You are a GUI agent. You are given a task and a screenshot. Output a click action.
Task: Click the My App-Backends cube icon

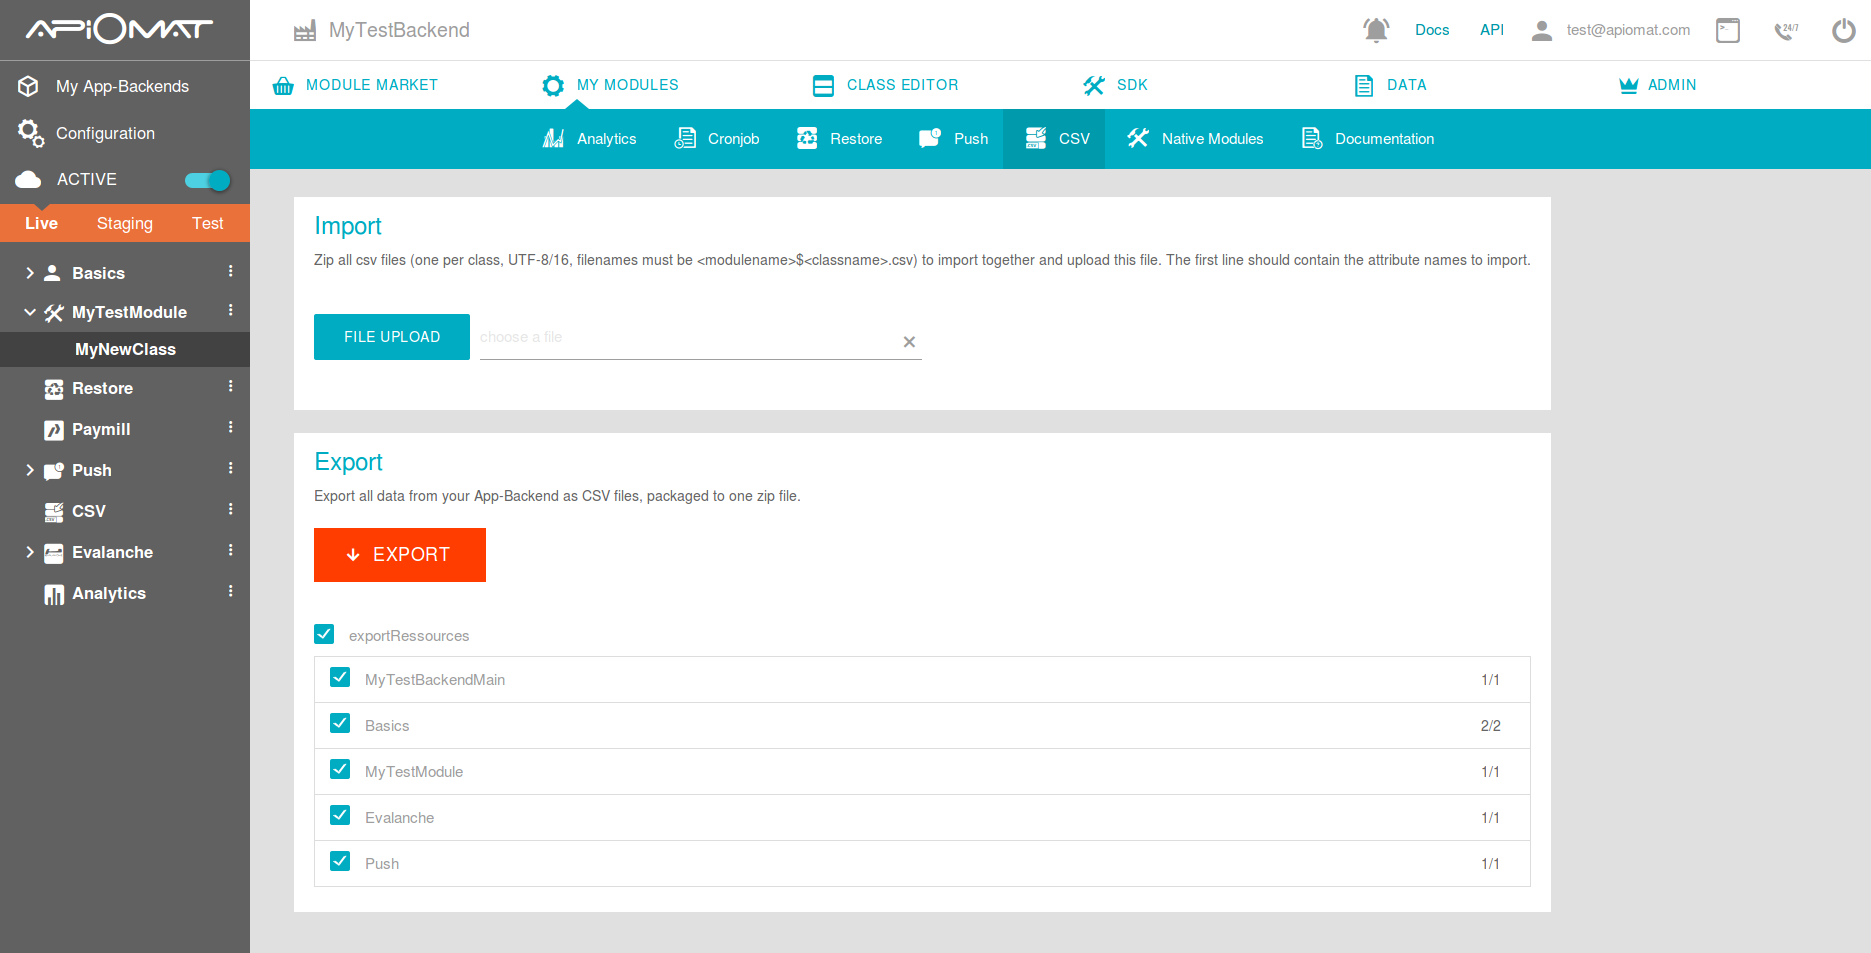coord(29,86)
